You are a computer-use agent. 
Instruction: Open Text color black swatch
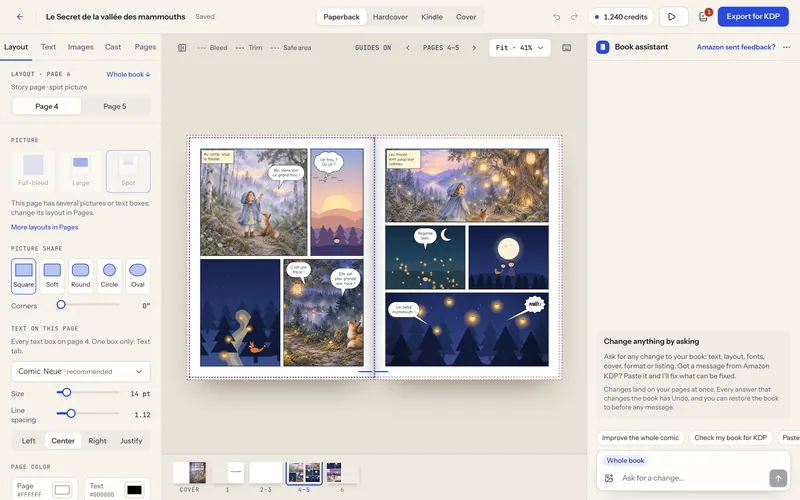click(134, 490)
